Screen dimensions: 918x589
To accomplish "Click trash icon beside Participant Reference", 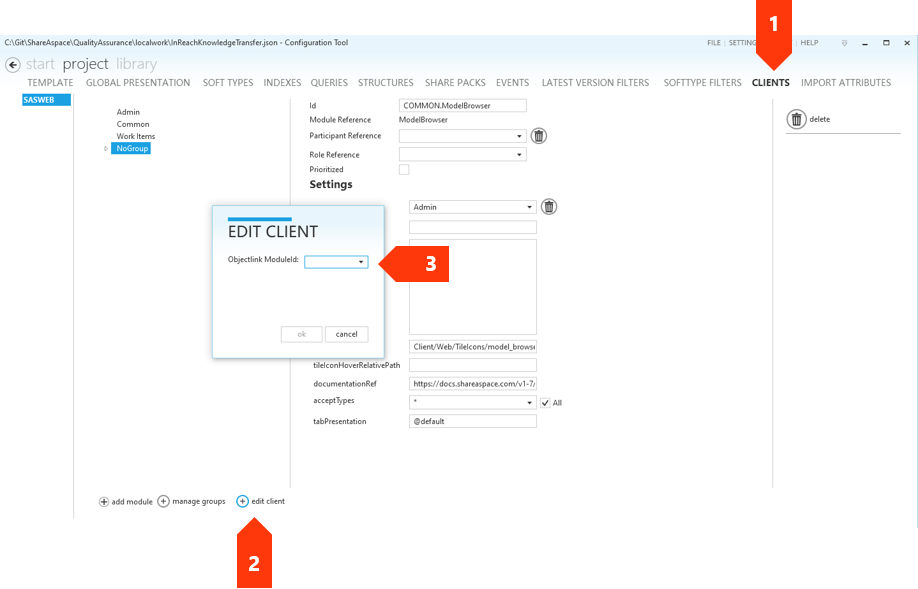I will (538, 136).
